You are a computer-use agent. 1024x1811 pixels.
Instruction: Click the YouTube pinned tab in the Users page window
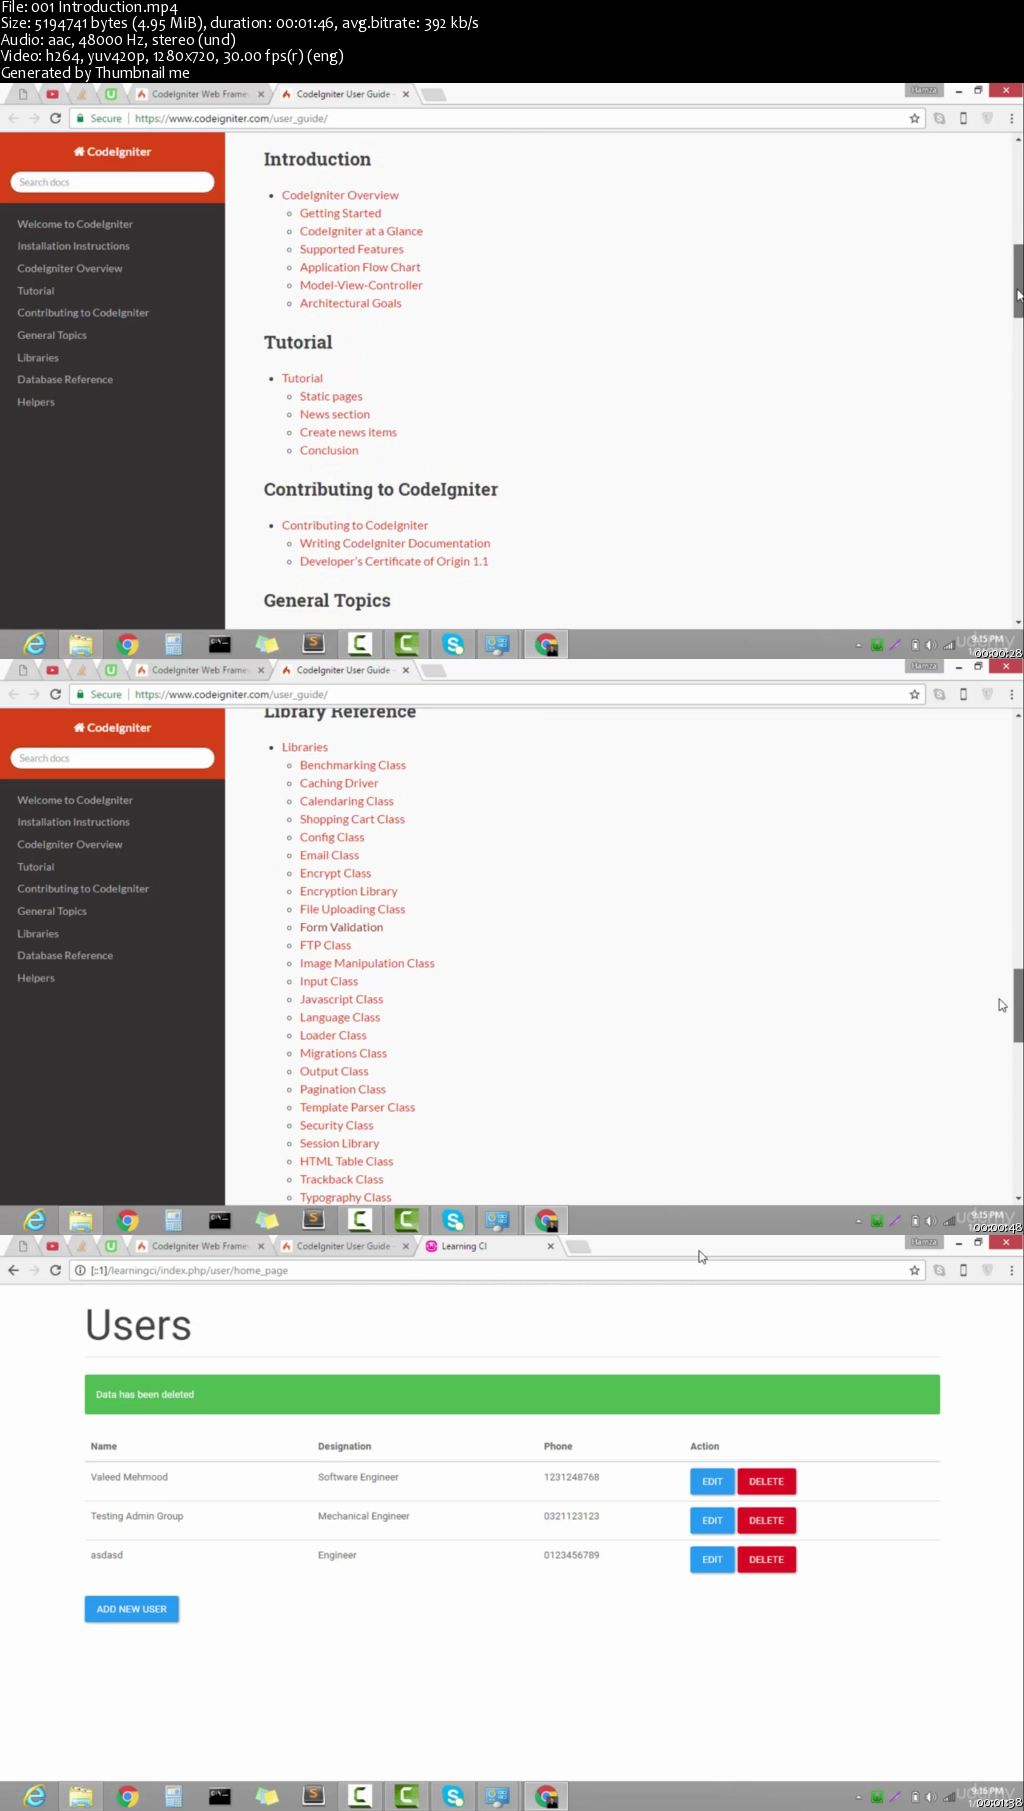coord(52,1246)
